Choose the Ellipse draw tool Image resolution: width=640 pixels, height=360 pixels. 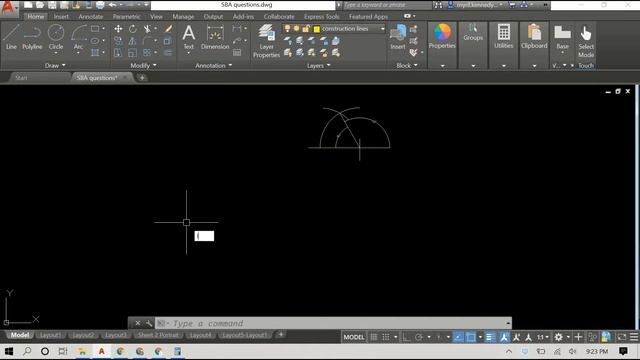[95, 41]
